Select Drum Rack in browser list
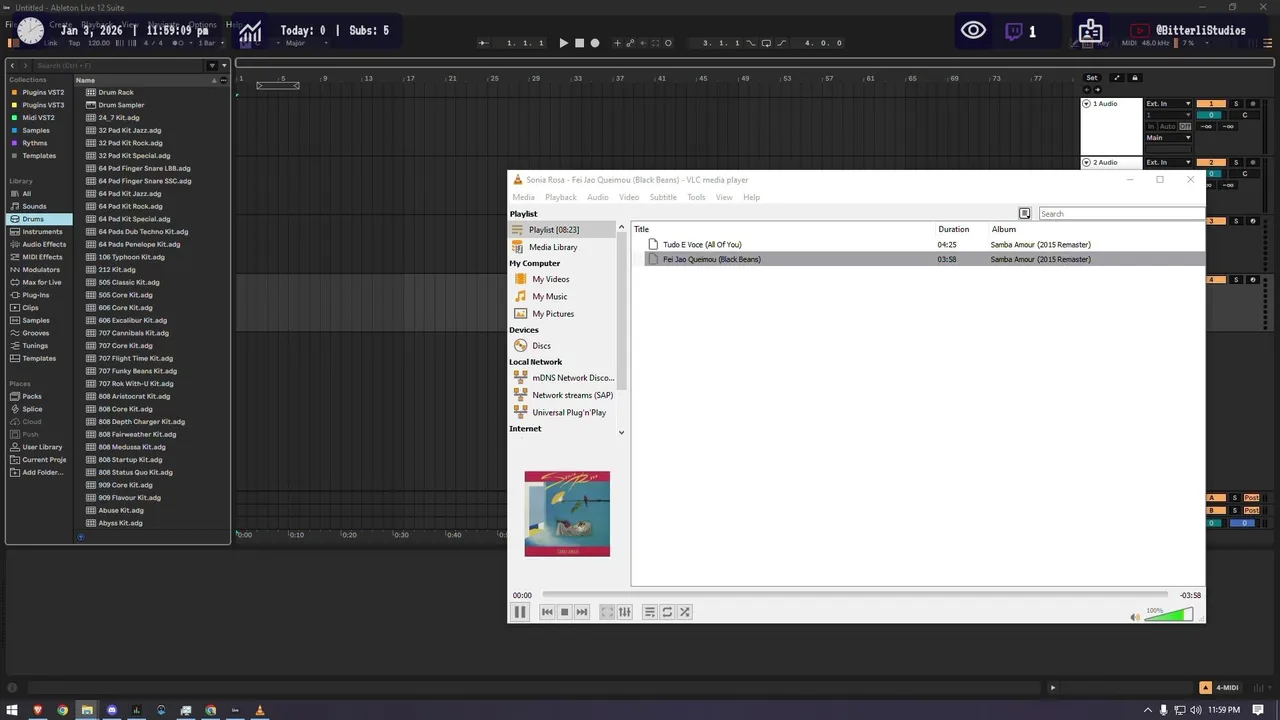 (x=116, y=92)
